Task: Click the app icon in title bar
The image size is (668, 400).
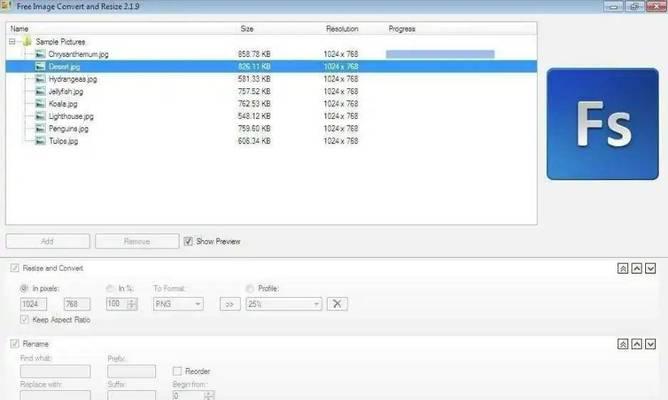Action: (x=6, y=6)
